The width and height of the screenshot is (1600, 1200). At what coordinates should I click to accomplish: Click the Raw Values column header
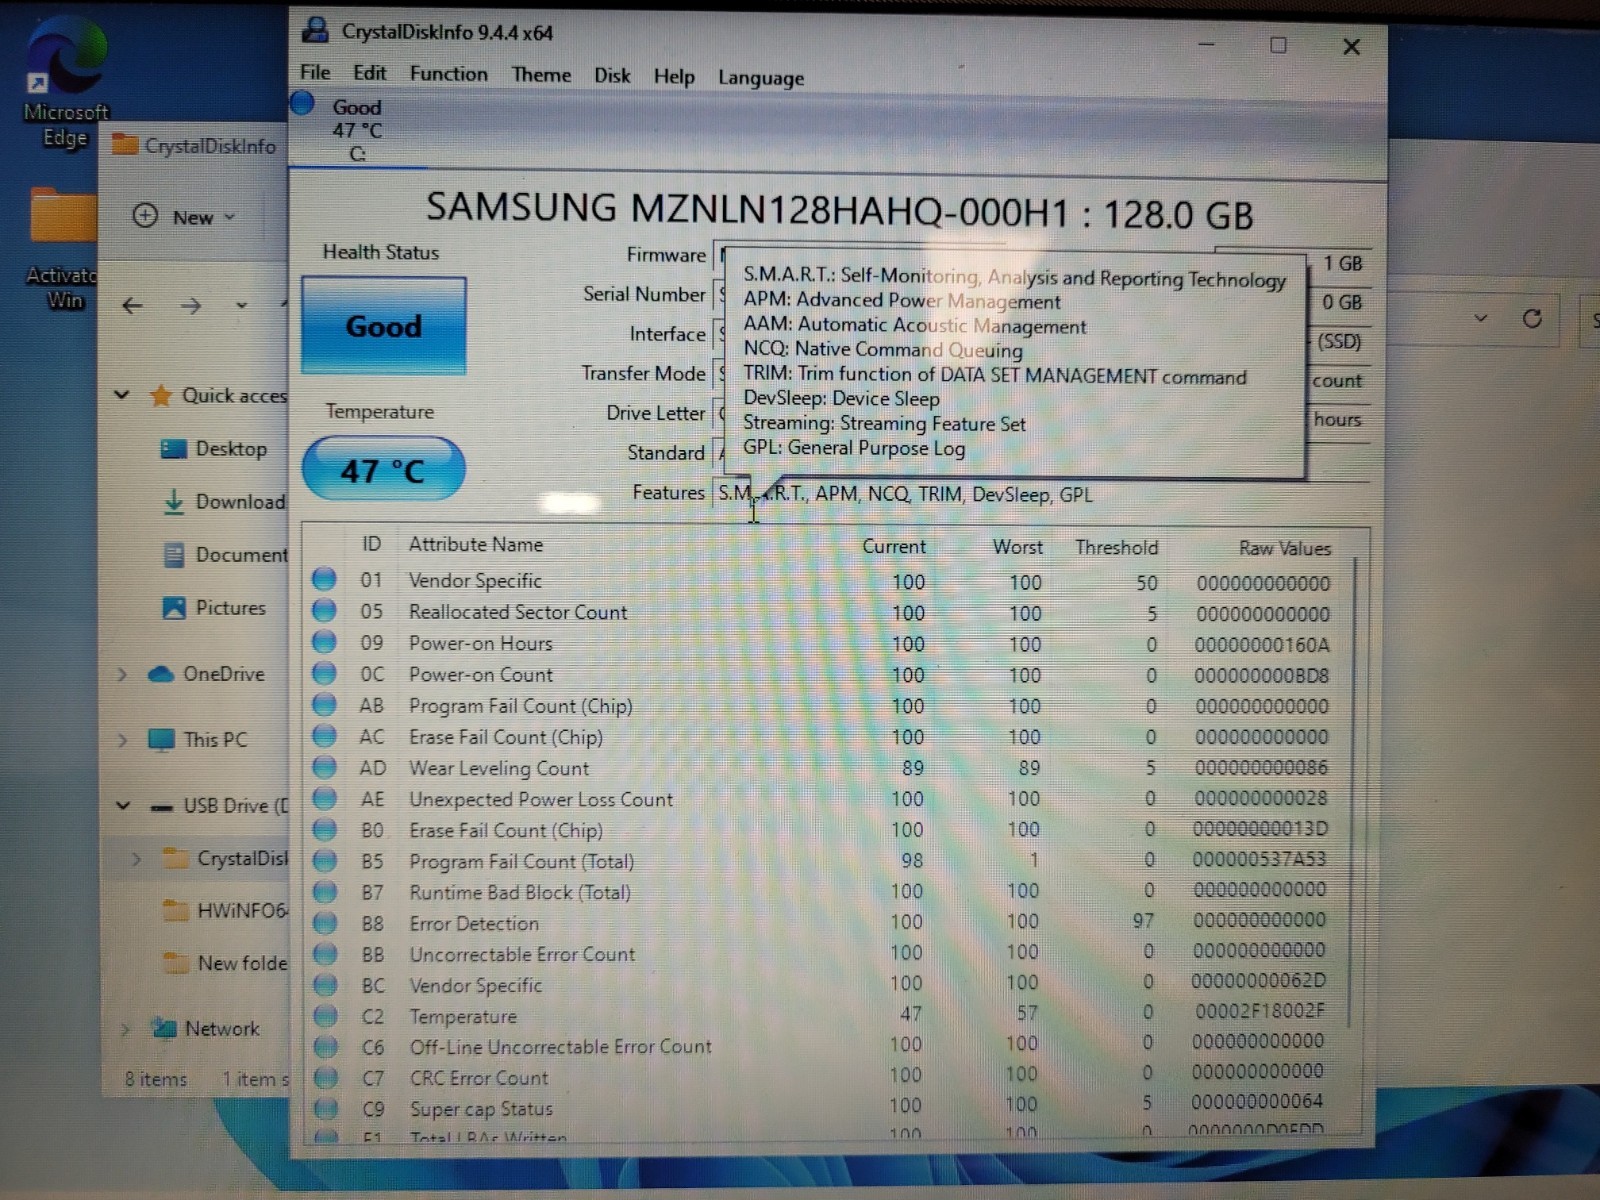[x=1285, y=548]
